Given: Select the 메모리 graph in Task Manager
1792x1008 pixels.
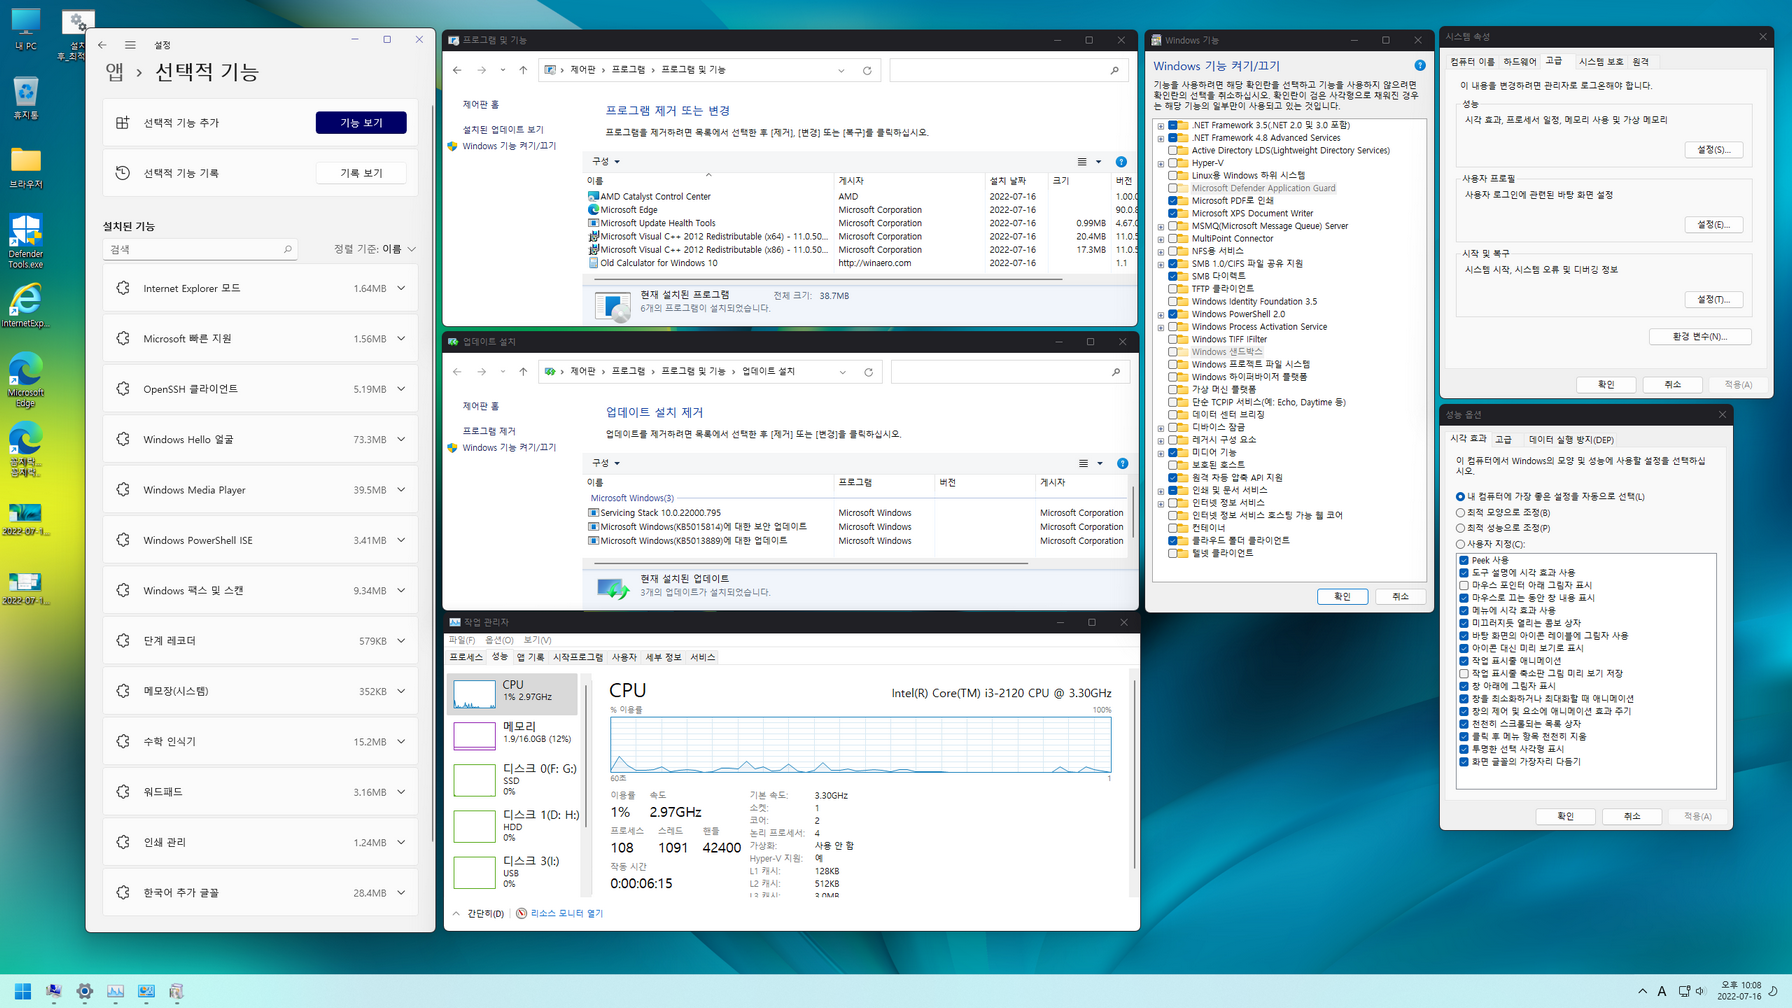Looking at the screenshot, I should 474,735.
